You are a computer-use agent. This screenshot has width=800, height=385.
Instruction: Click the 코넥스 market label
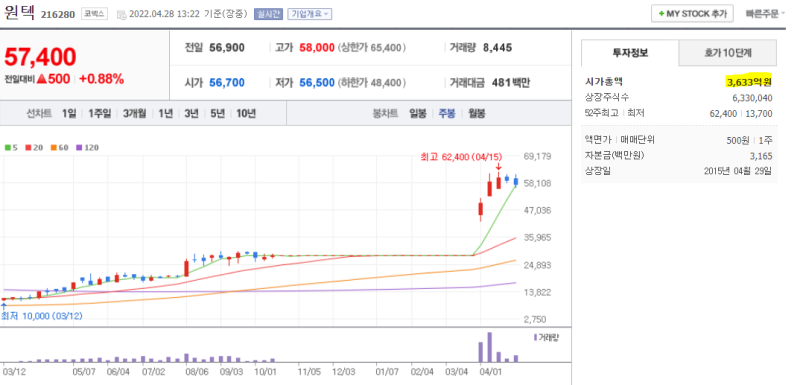tap(94, 14)
